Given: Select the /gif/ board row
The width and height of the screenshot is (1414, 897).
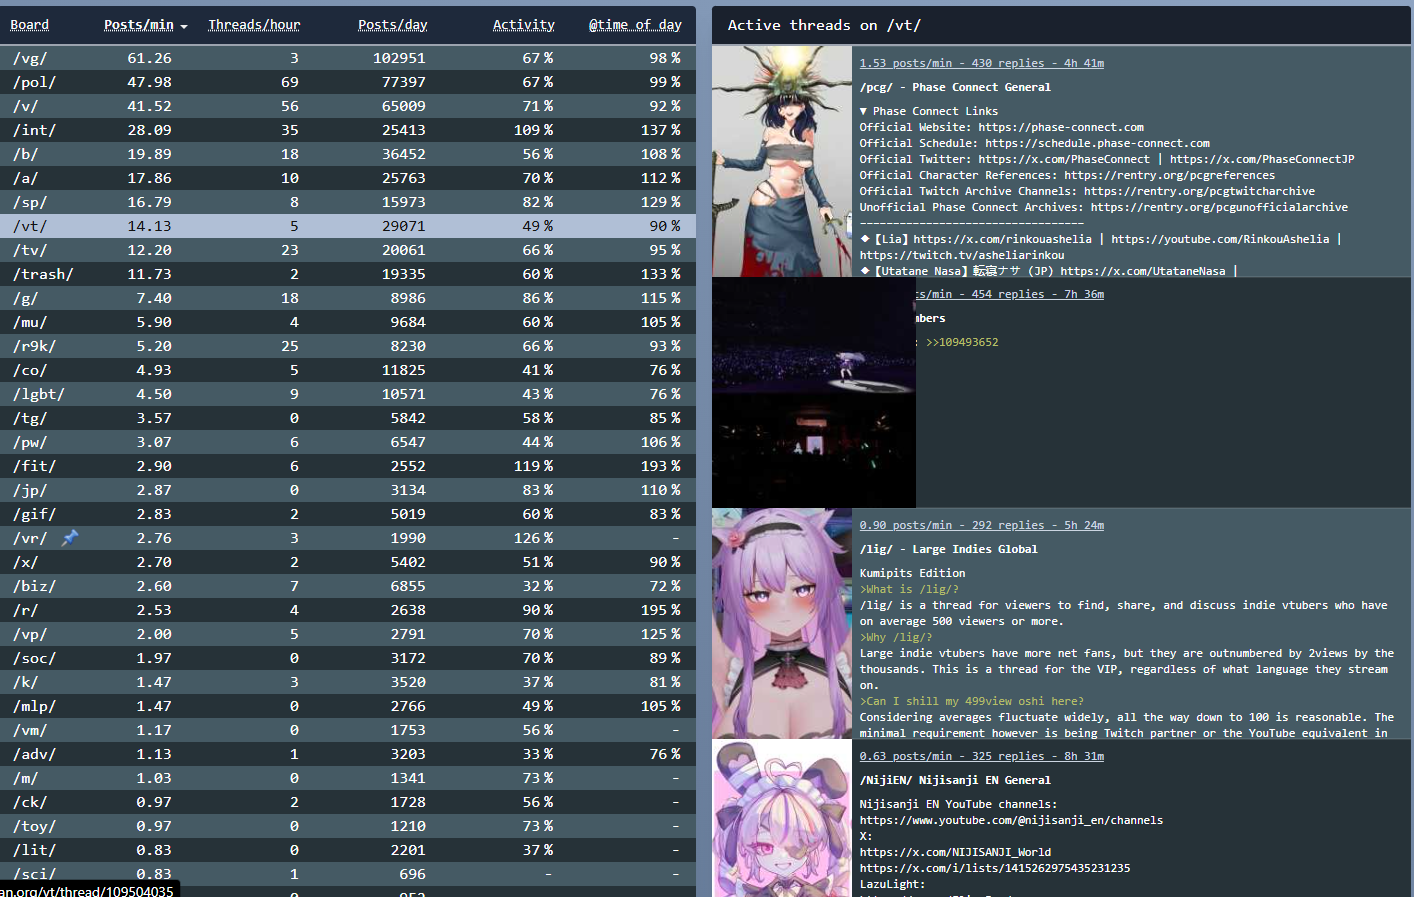Looking at the screenshot, I should [348, 514].
